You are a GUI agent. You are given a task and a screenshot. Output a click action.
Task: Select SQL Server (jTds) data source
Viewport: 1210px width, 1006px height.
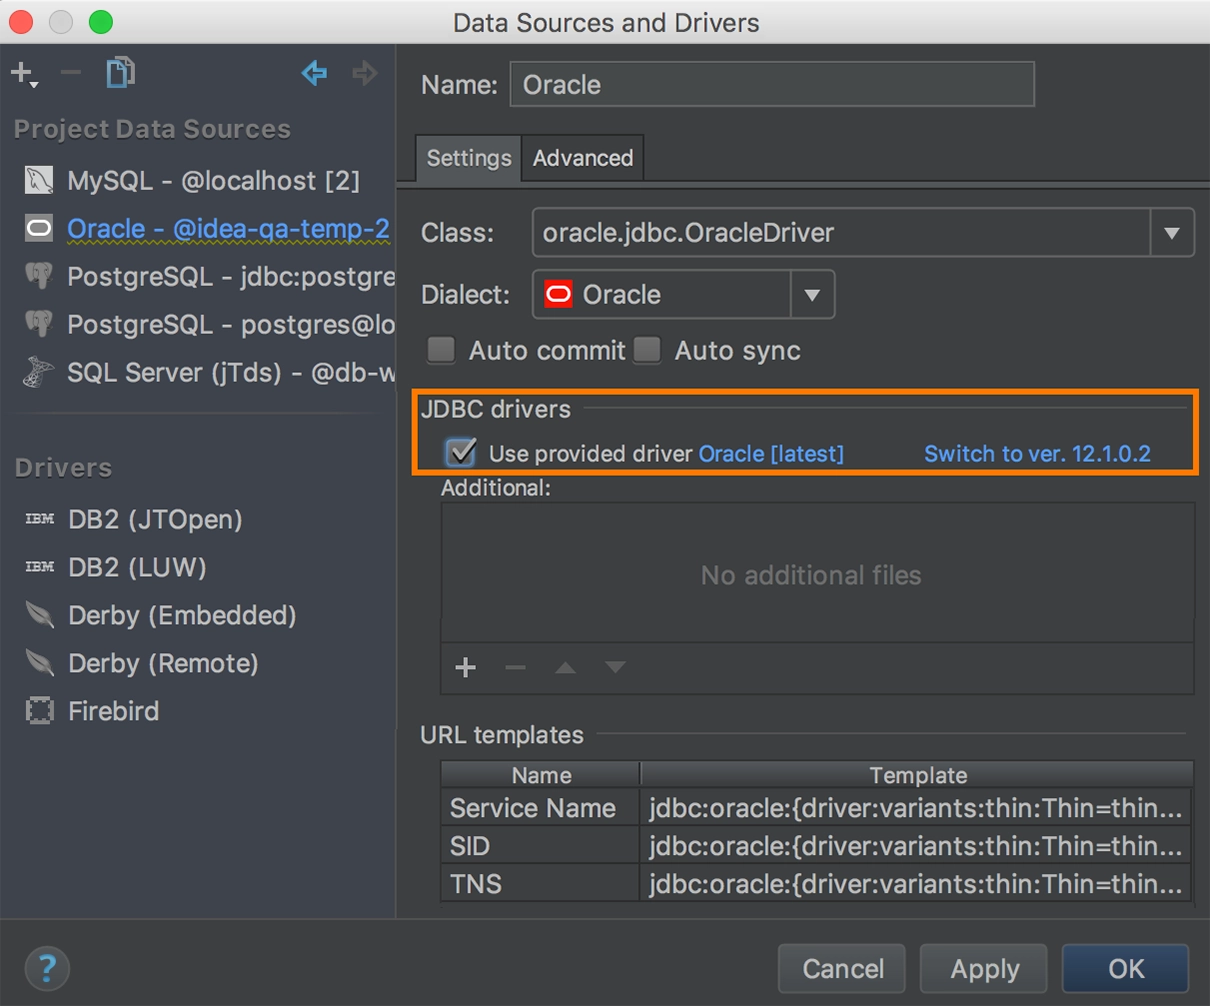point(231,373)
